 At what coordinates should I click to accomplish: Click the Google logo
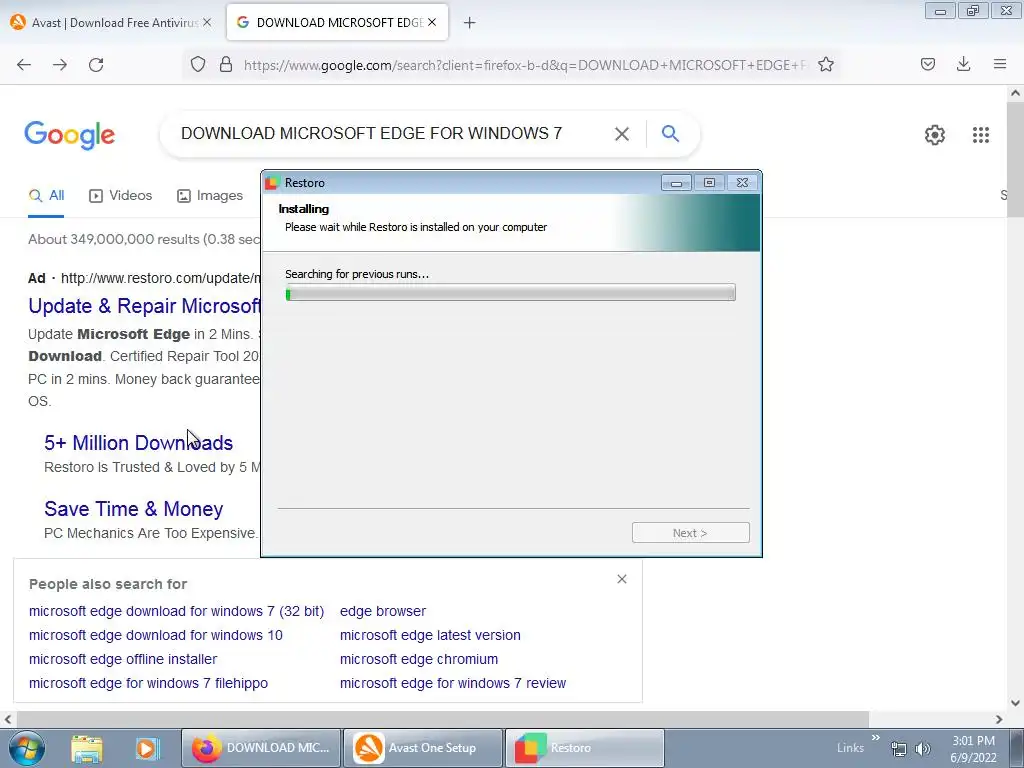coord(69,135)
